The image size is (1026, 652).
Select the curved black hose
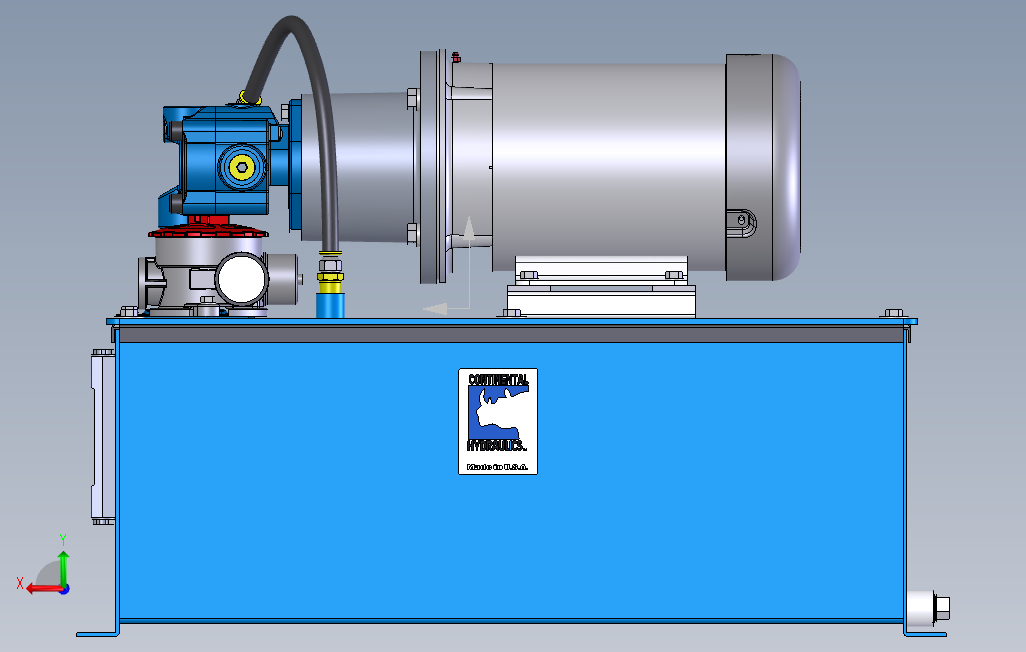point(323,133)
